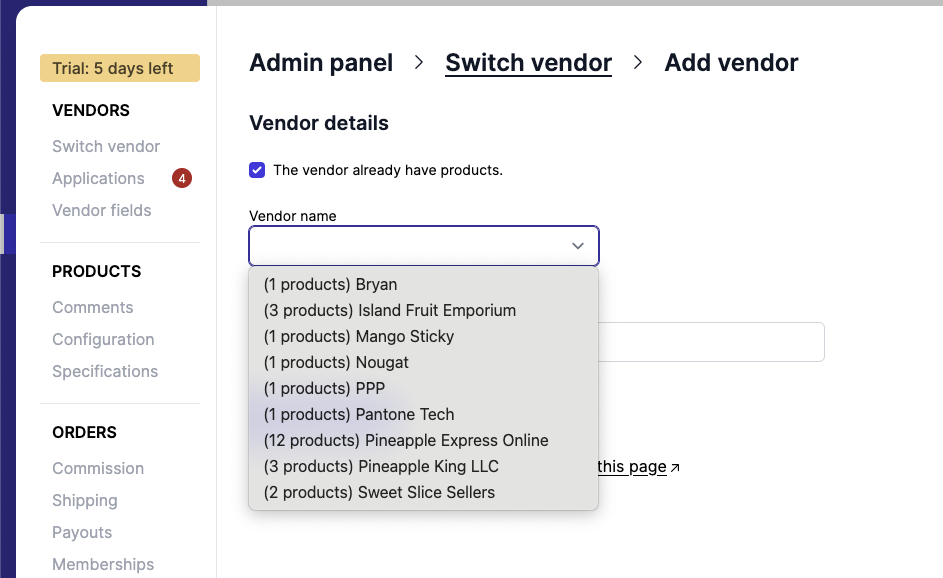
Task: Open the Shipping settings under Orders
Action: (84, 500)
